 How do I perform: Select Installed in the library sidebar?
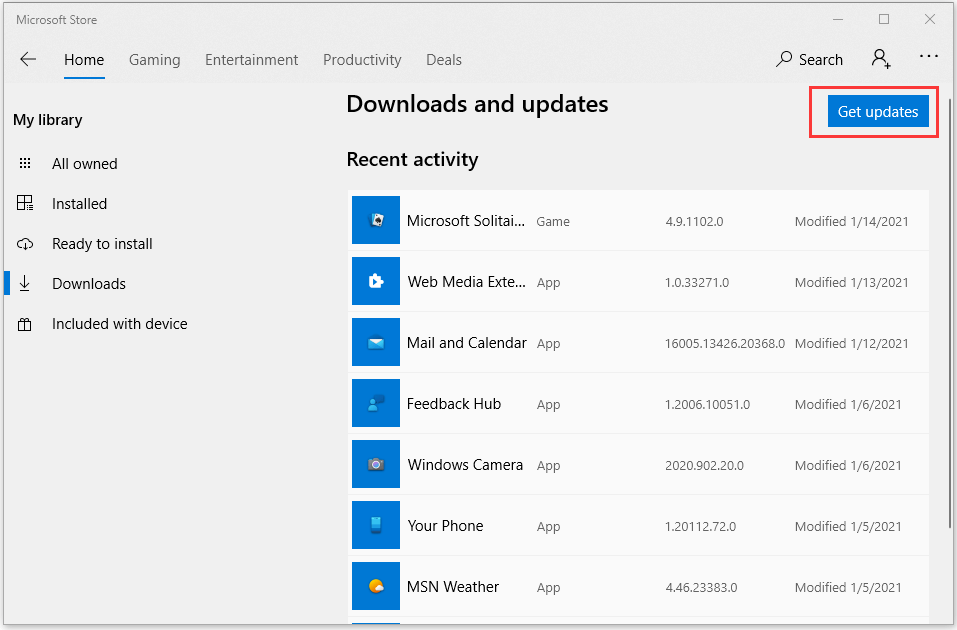coord(79,204)
